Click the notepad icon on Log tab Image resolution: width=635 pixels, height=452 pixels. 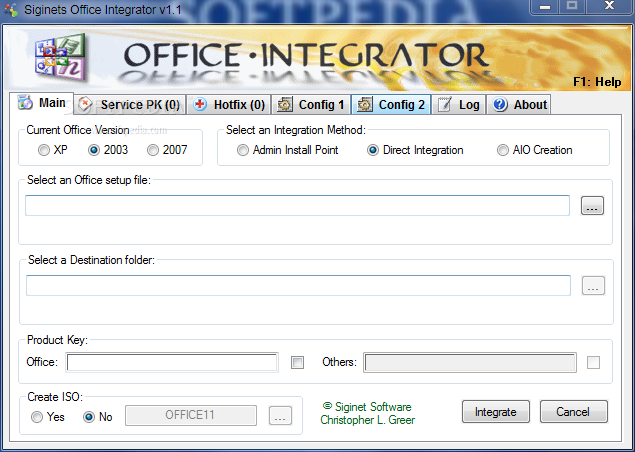coord(445,104)
